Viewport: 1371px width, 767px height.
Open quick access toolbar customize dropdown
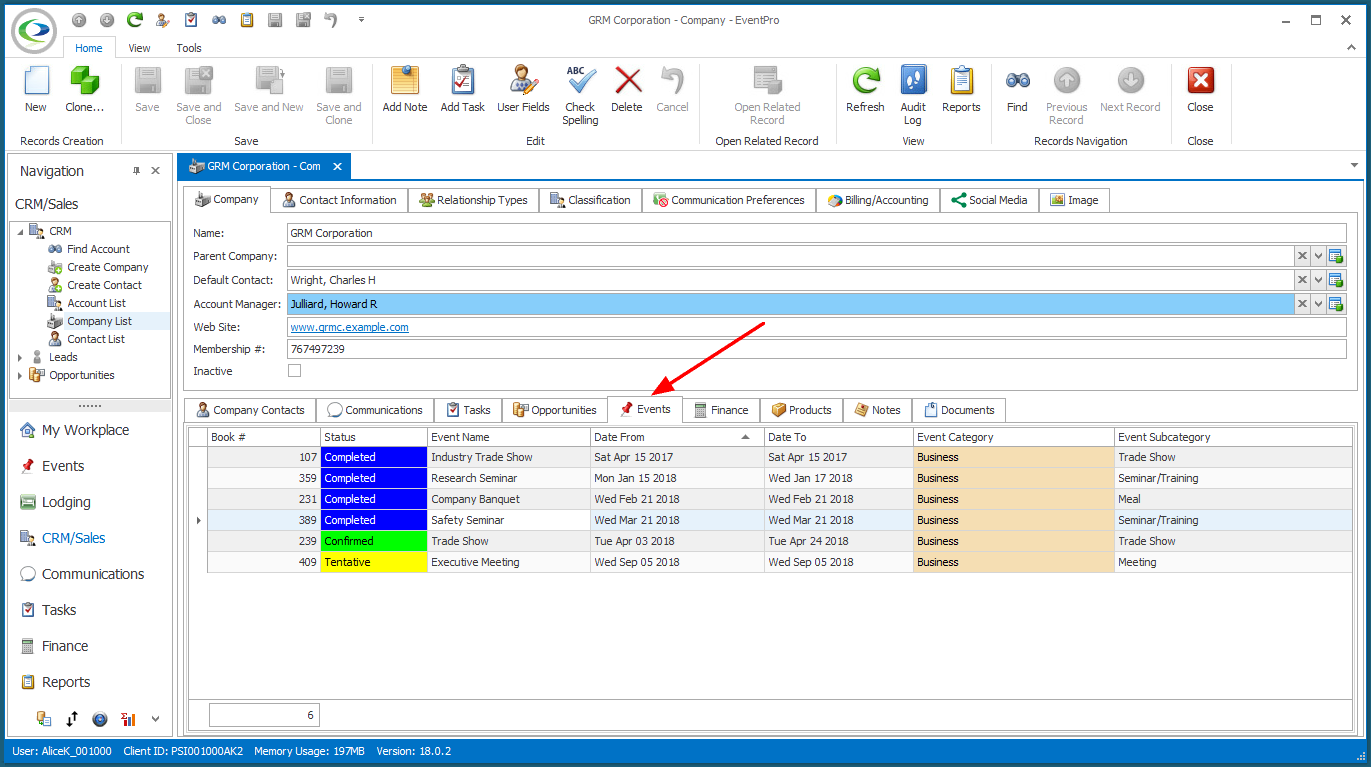(361, 19)
